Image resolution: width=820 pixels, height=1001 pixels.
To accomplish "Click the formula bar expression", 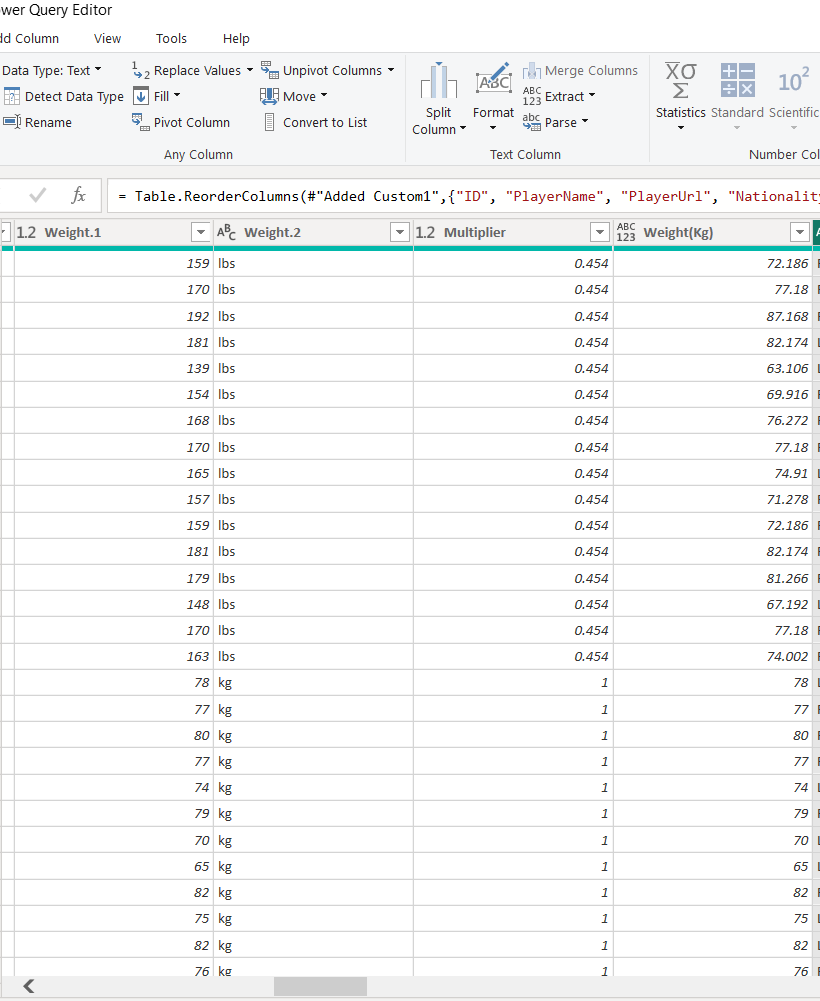I will point(400,195).
